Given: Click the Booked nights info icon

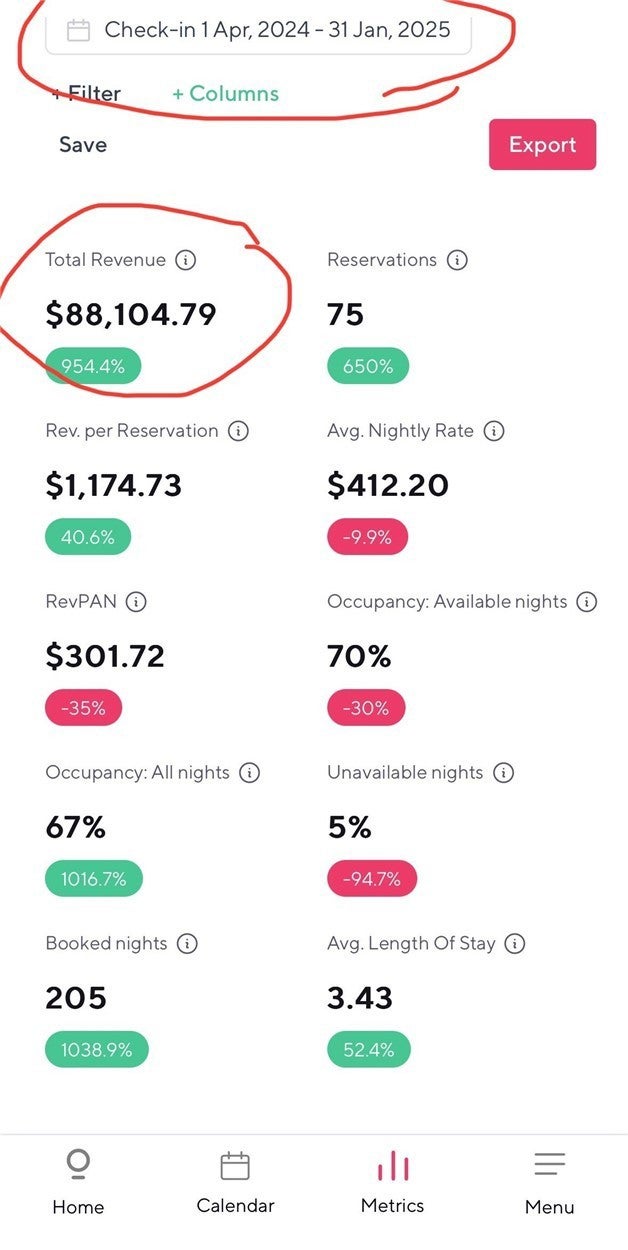Looking at the screenshot, I should (x=187, y=944).
